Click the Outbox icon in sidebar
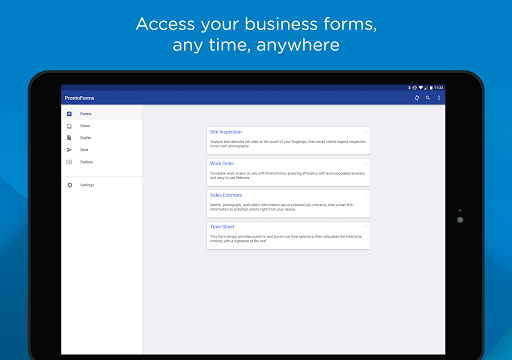Image resolution: width=512 pixels, height=360 pixels. coord(69,162)
